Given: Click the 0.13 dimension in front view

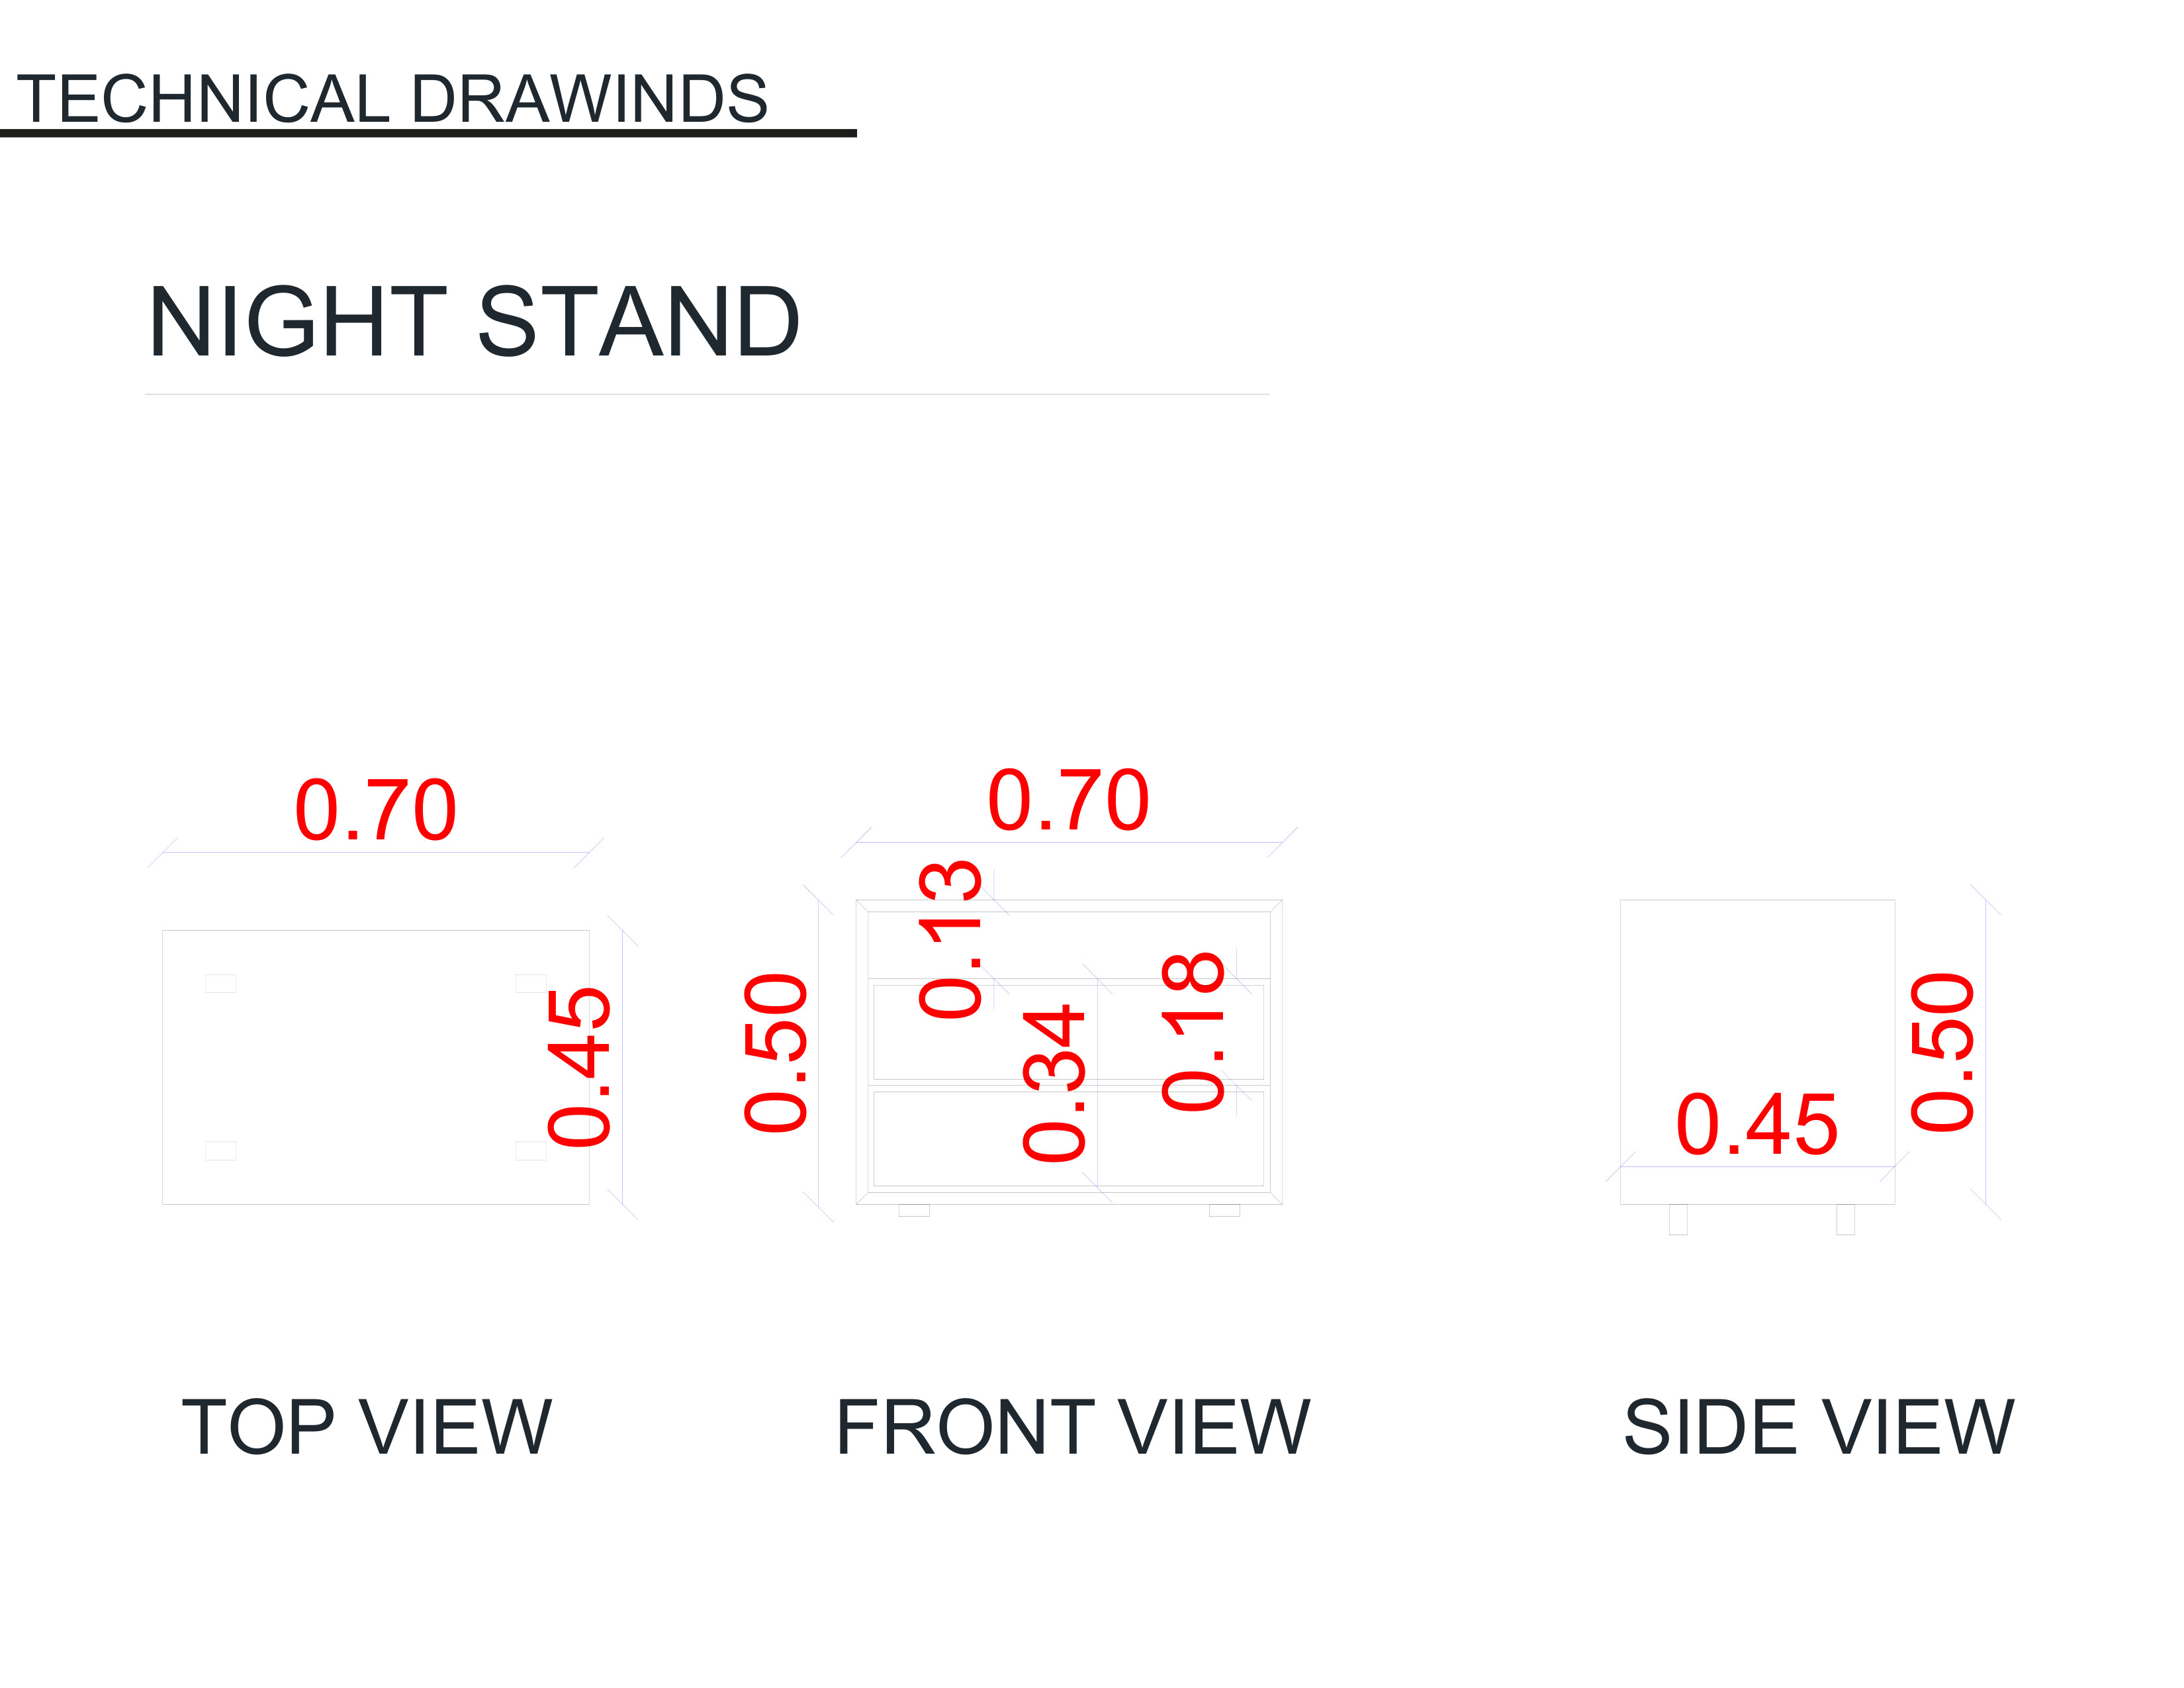Looking at the screenshot, I should [950, 939].
